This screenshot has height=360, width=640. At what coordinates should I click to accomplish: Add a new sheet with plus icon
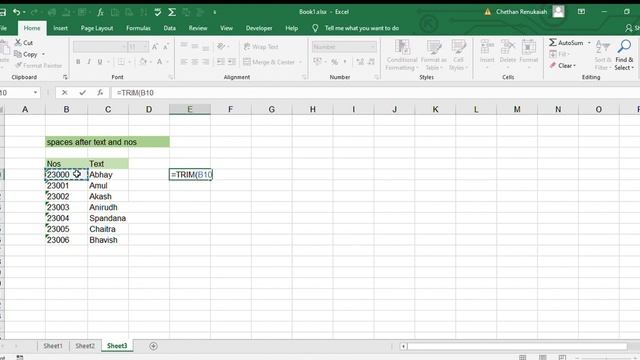(153, 346)
